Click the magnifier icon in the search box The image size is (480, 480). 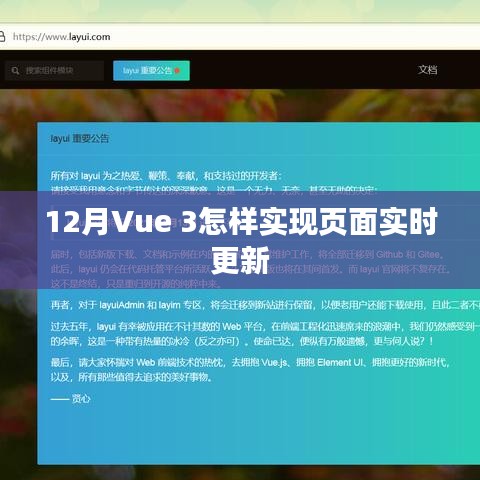(15, 71)
